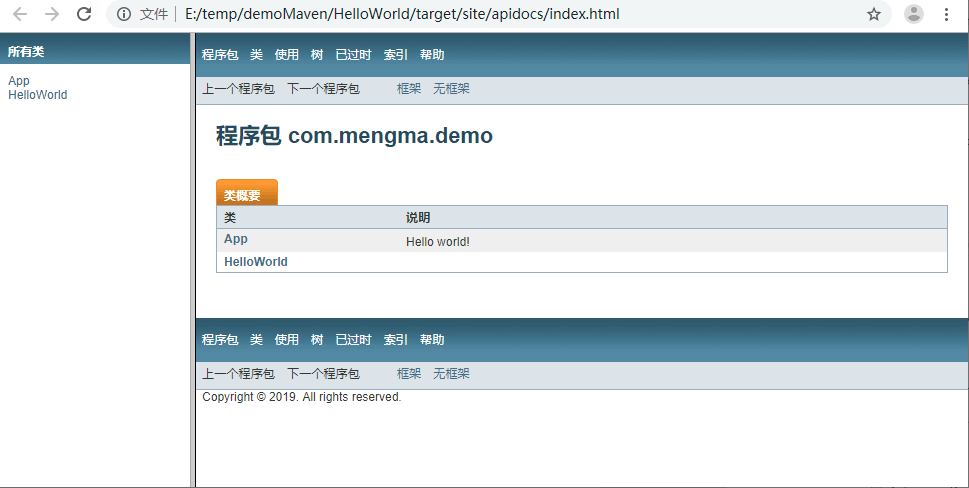Click 框架 link below top navigation
Image resolution: width=969 pixels, height=488 pixels.
[x=409, y=89]
